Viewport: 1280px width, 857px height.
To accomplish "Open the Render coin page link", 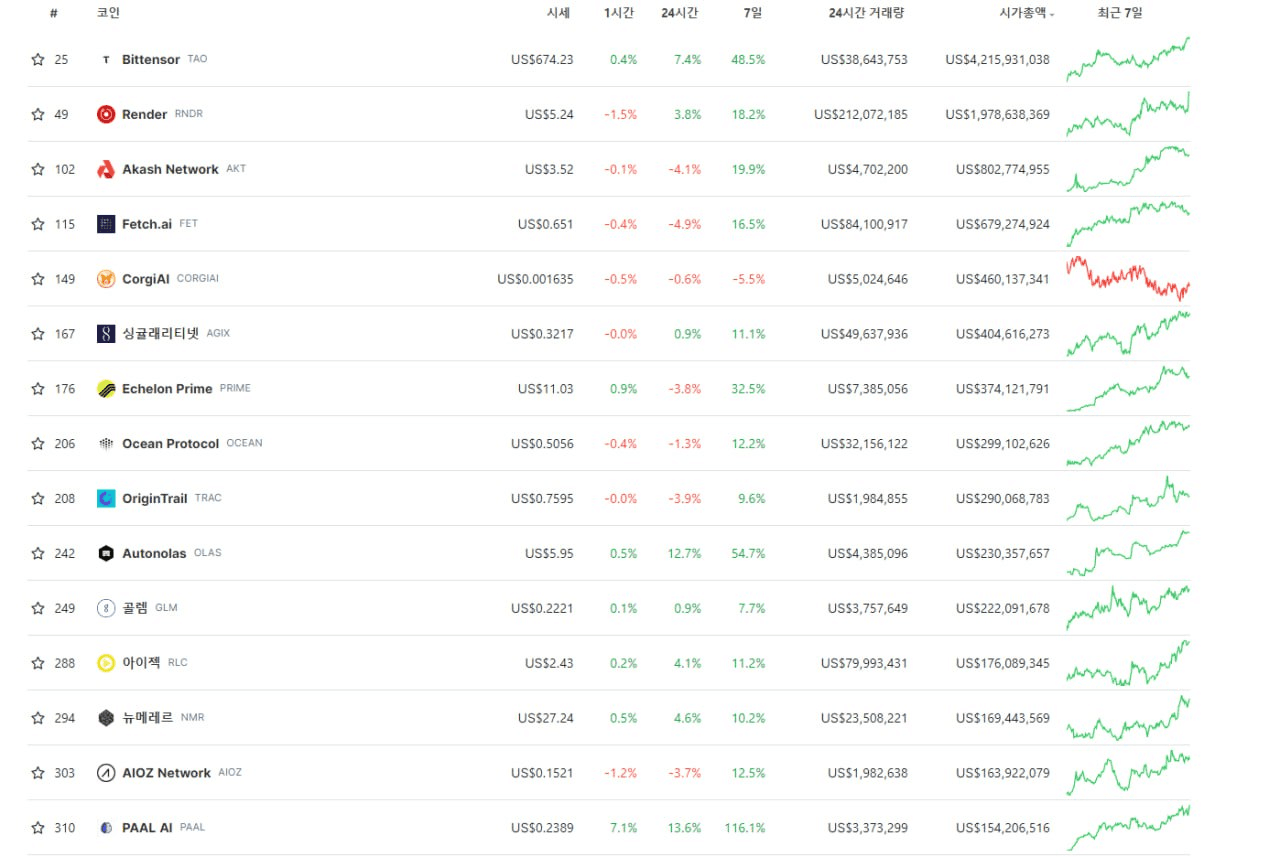I will 144,115.
